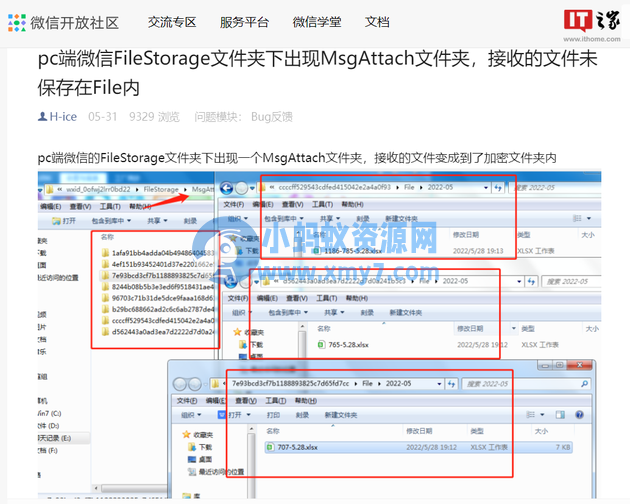
Task: Click the 微信开放社区 colorful logo icon
Action: pos(16,23)
